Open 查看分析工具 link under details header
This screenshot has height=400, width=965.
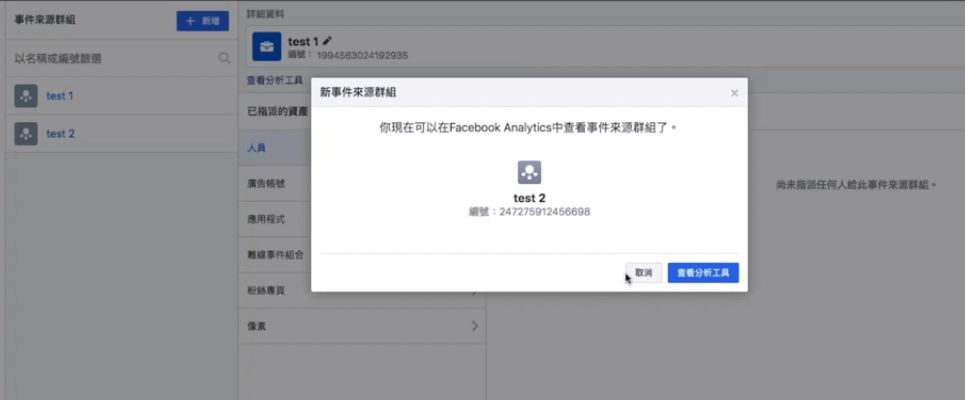[274, 79]
